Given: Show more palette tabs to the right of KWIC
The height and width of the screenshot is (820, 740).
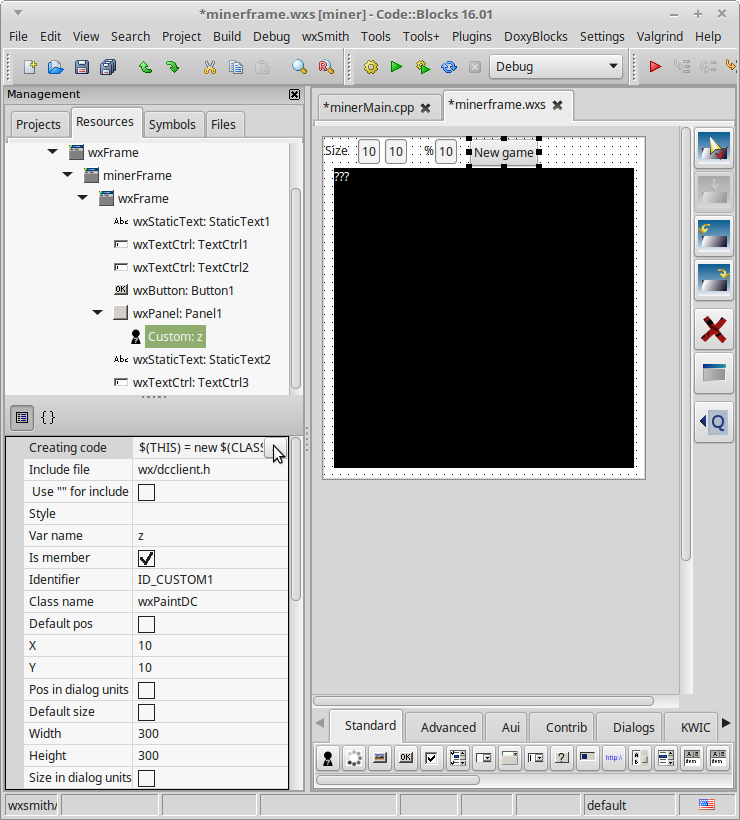Looking at the screenshot, I should tap(726, 723).
